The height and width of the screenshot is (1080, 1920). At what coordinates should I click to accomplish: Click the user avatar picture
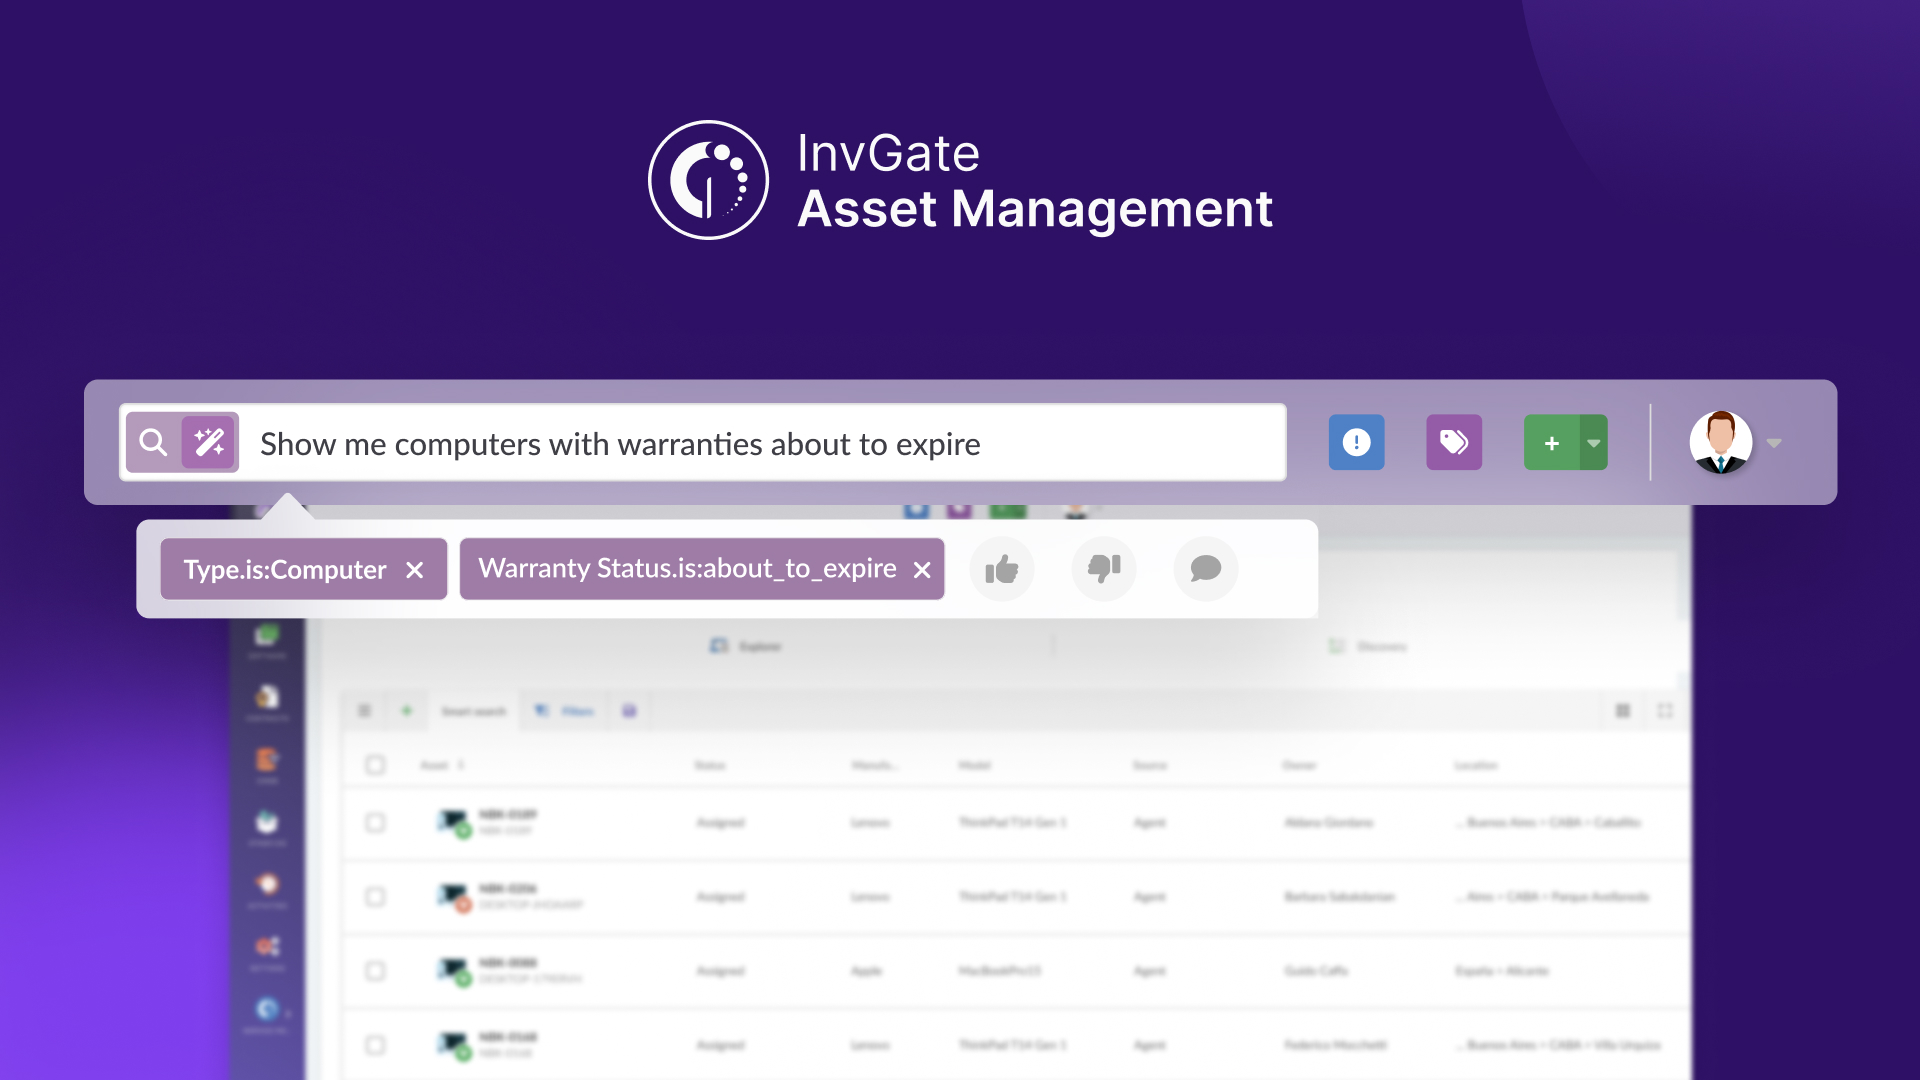pyautogui.click(x=1721, y=442)
